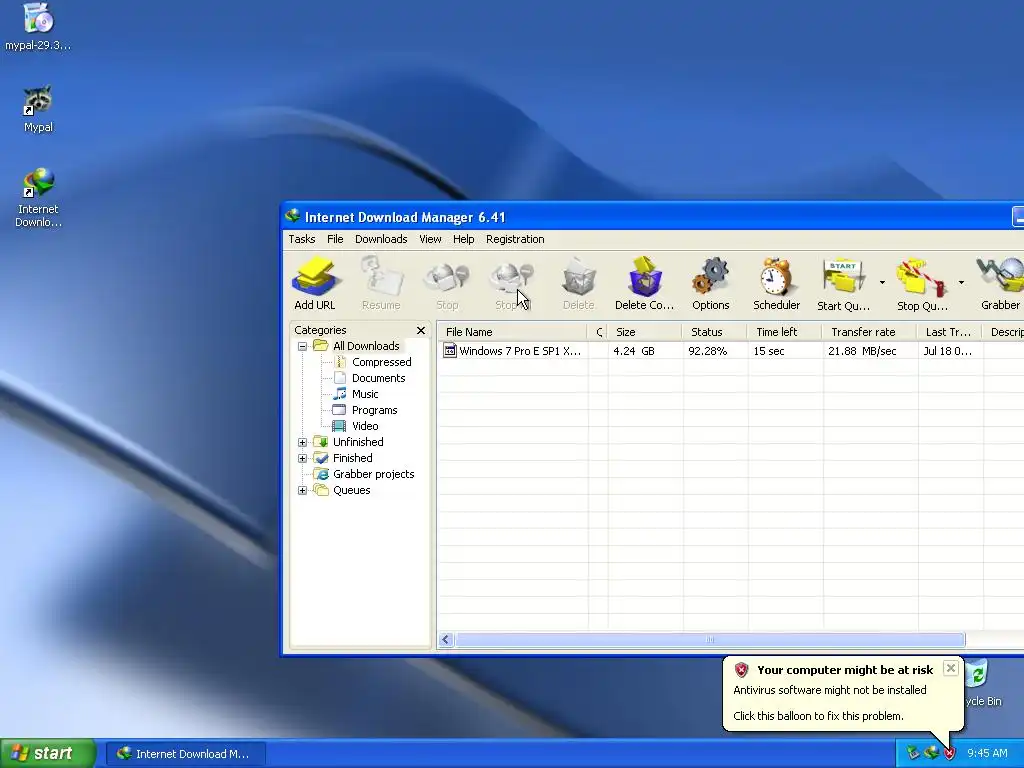Click the red security shield tray icon
Image resolution: width=1024 pixels, height=768 pixels.
click(x=950, y=753)
